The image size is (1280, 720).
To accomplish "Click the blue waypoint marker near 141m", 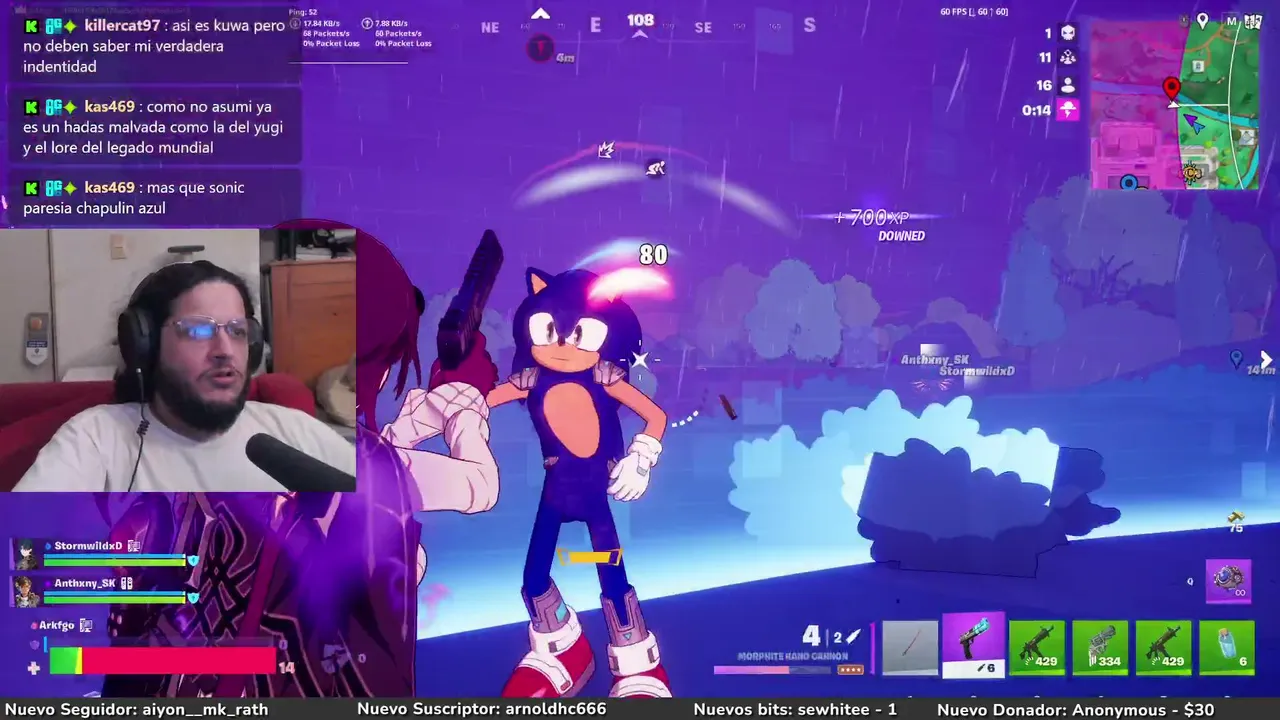I will pyautogui.click(x=1236, y=358).
